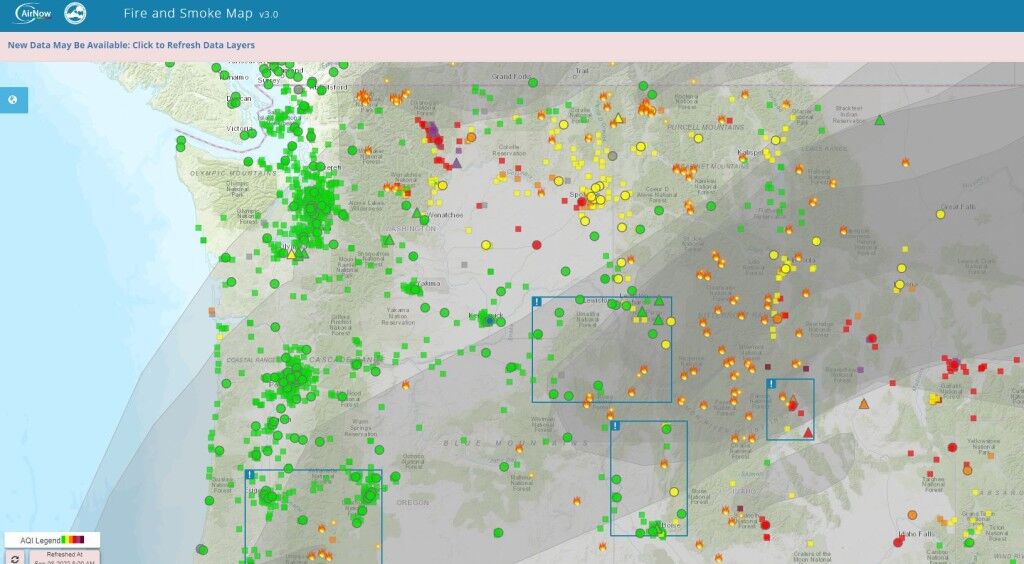Select the red circle in Yellowstone National Park

click(x=952, y=447)
